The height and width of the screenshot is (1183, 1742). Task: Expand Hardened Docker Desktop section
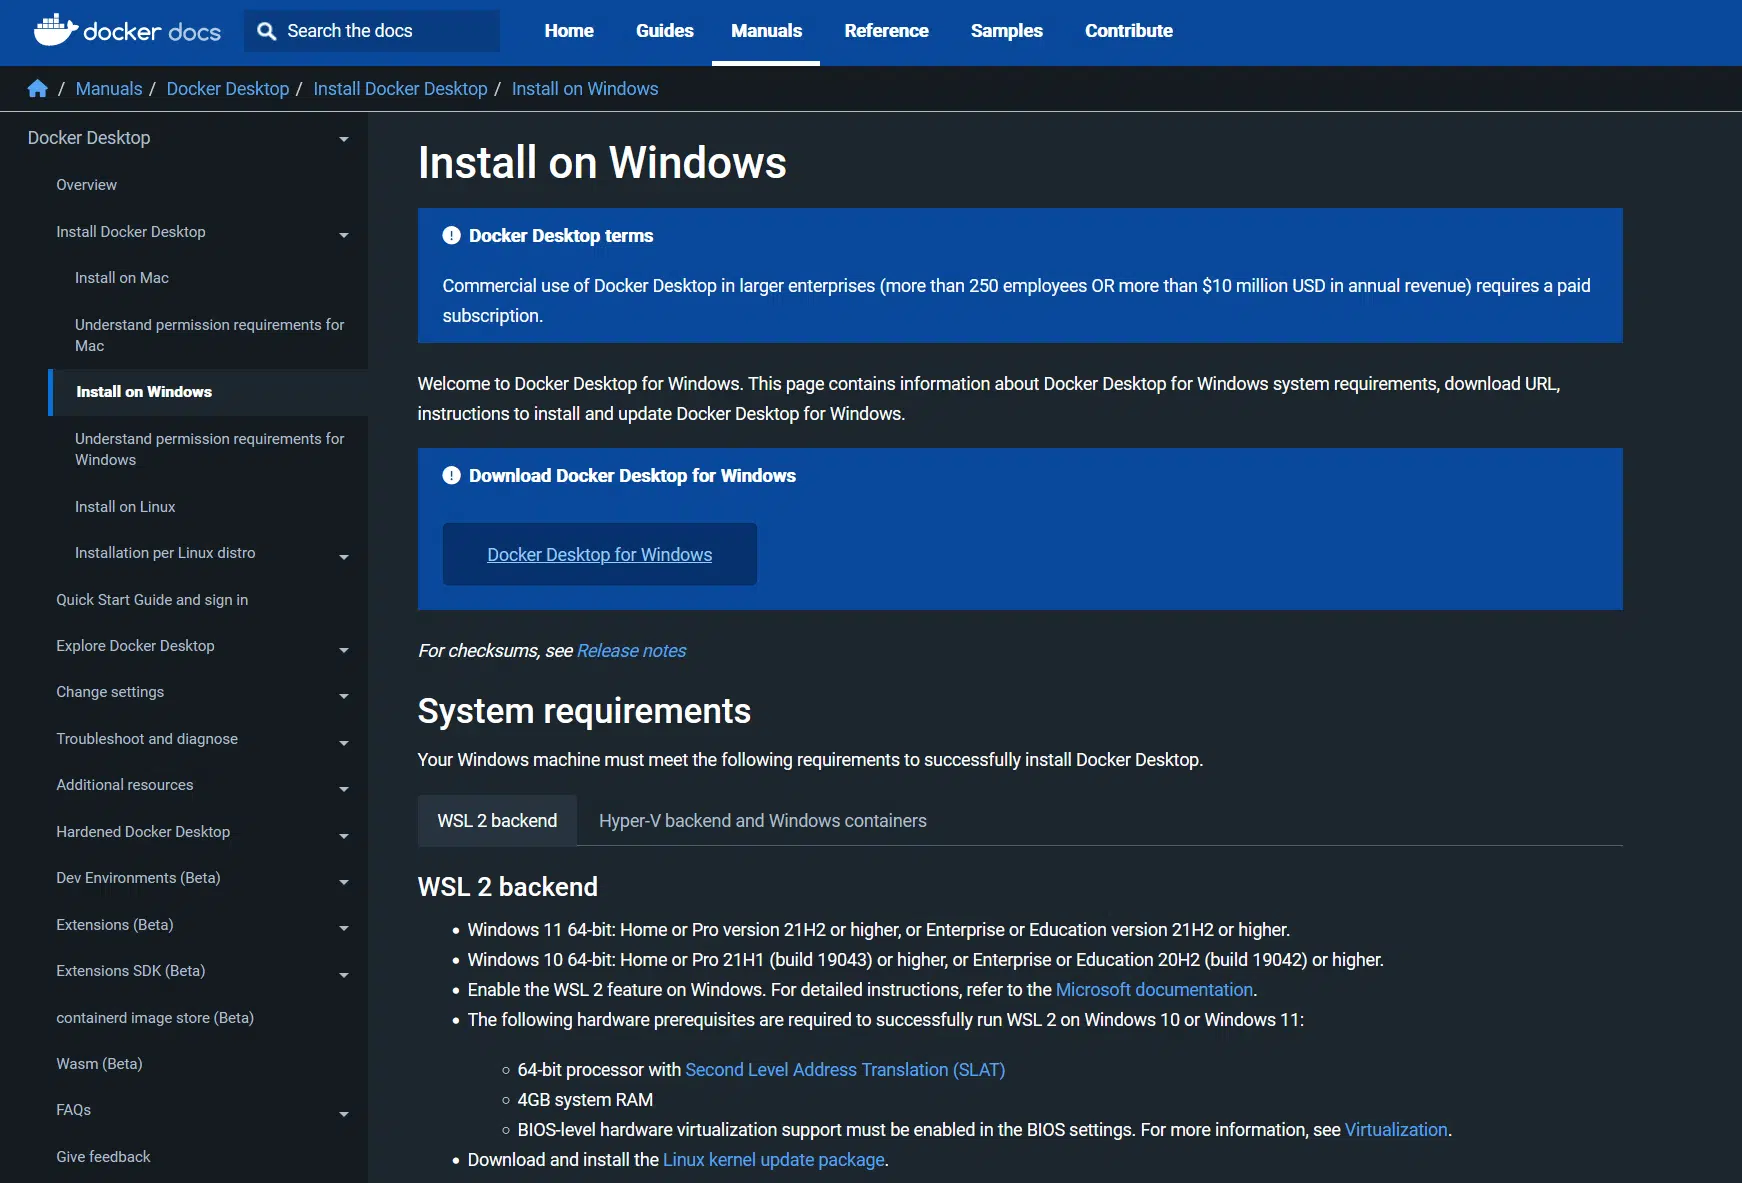pos(344,836)
